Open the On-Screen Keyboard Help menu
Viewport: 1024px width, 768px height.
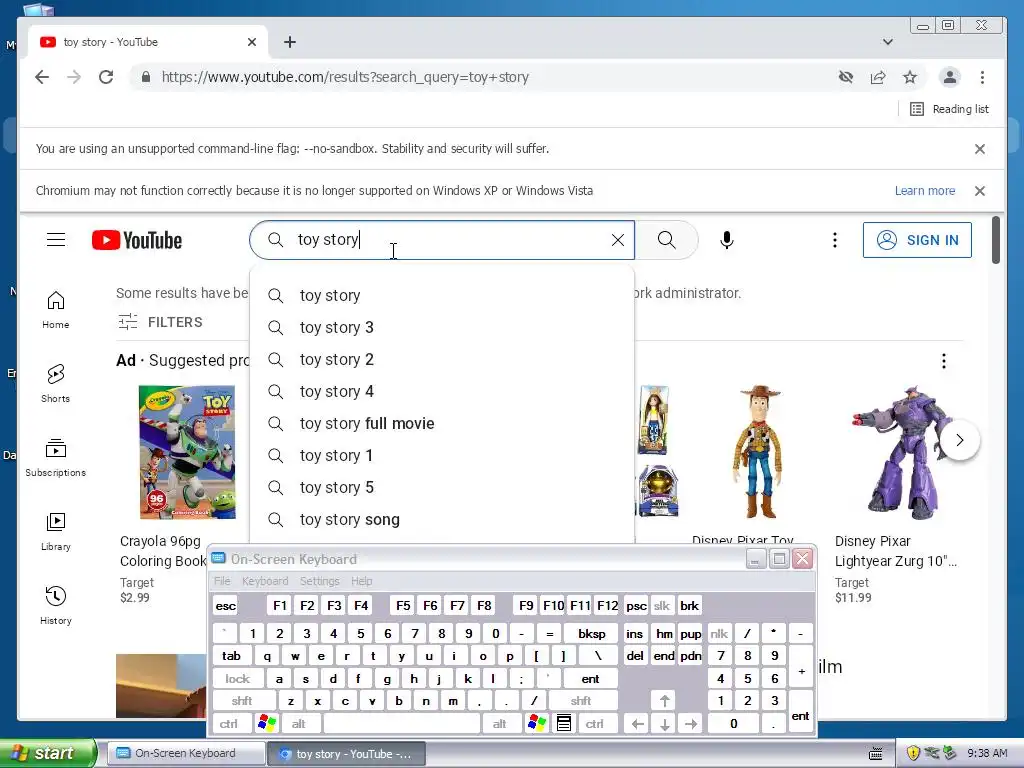(361, 581)
